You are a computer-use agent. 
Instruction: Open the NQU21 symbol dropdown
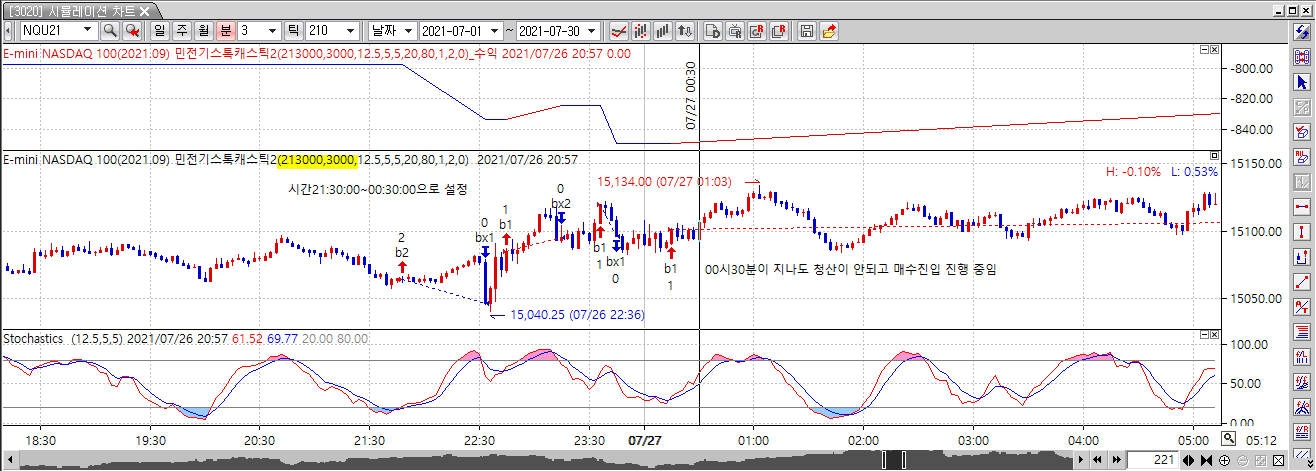click(x=88, y=31)
